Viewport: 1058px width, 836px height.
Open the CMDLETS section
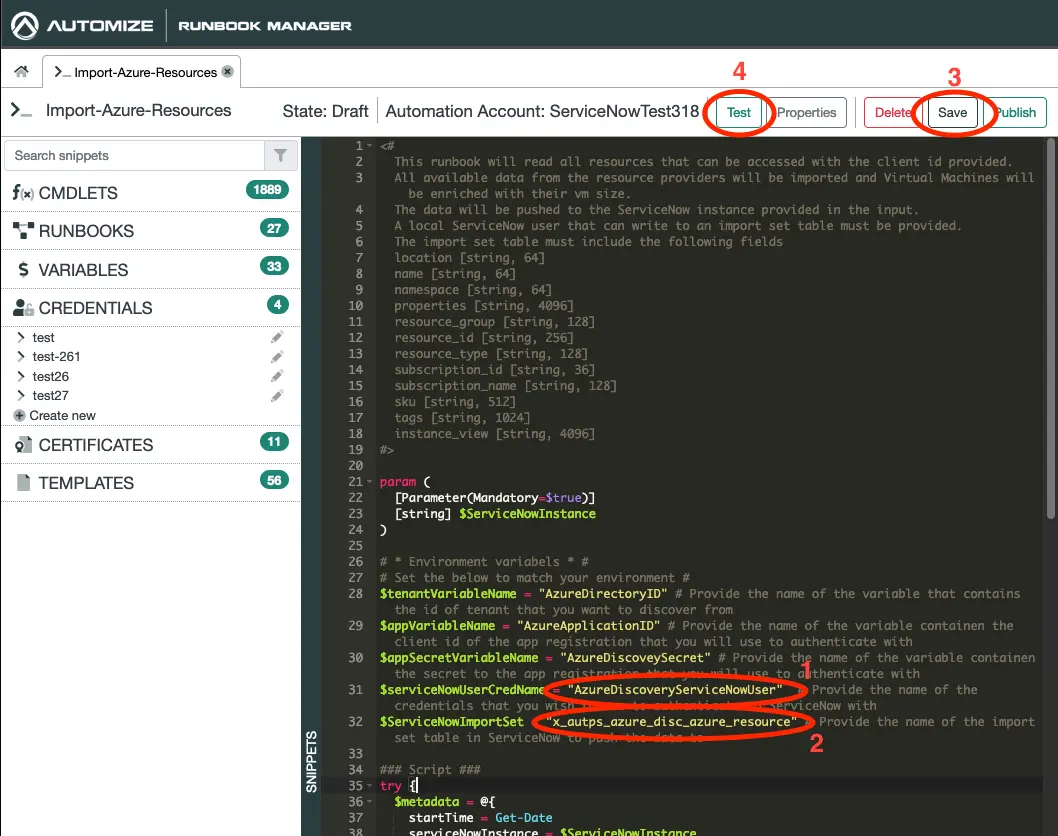[150, 193]
